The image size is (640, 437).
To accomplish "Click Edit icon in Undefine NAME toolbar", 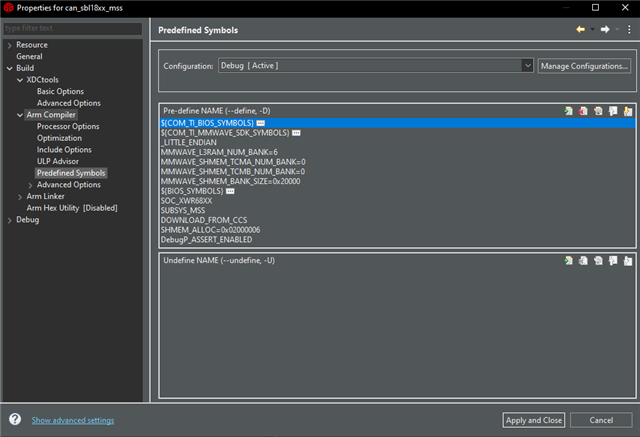I will pos(598,261).
